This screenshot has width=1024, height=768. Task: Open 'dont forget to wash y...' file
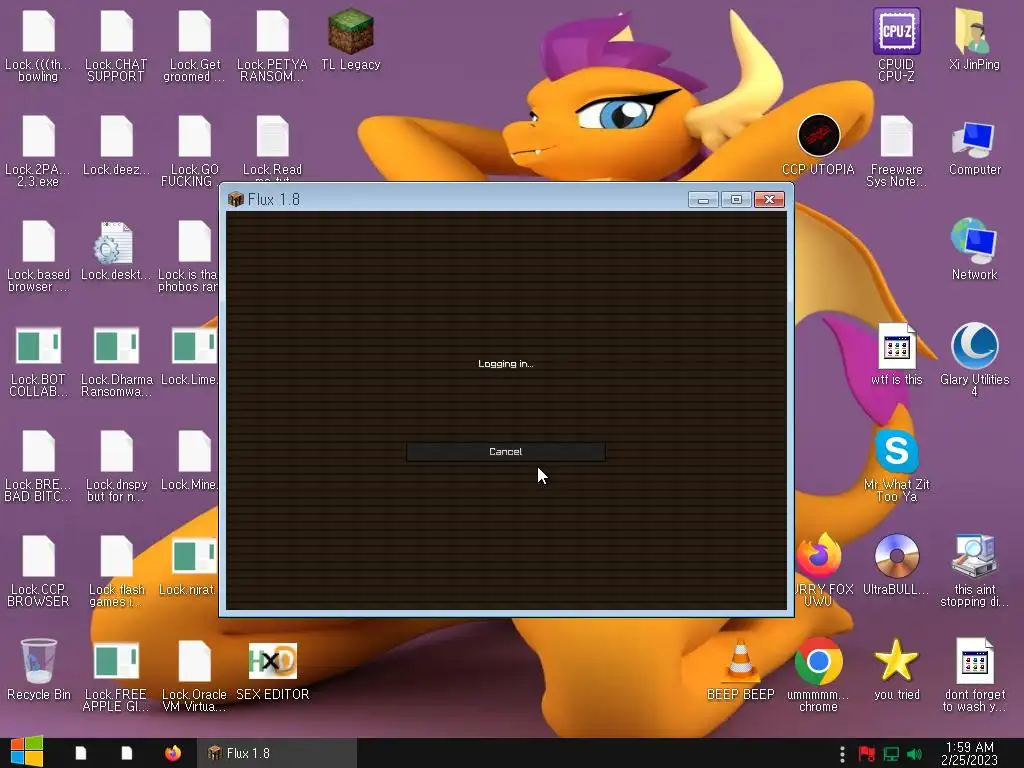(x=974, y=675)
